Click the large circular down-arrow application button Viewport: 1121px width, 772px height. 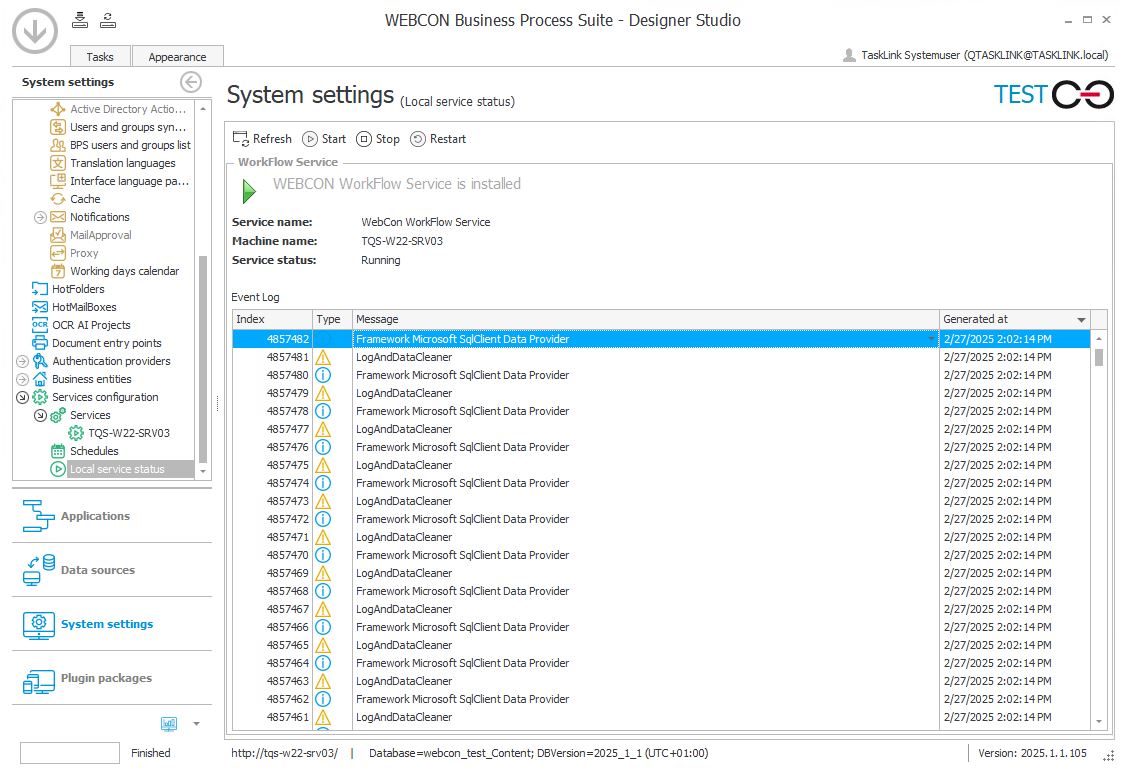coord(35,31)
